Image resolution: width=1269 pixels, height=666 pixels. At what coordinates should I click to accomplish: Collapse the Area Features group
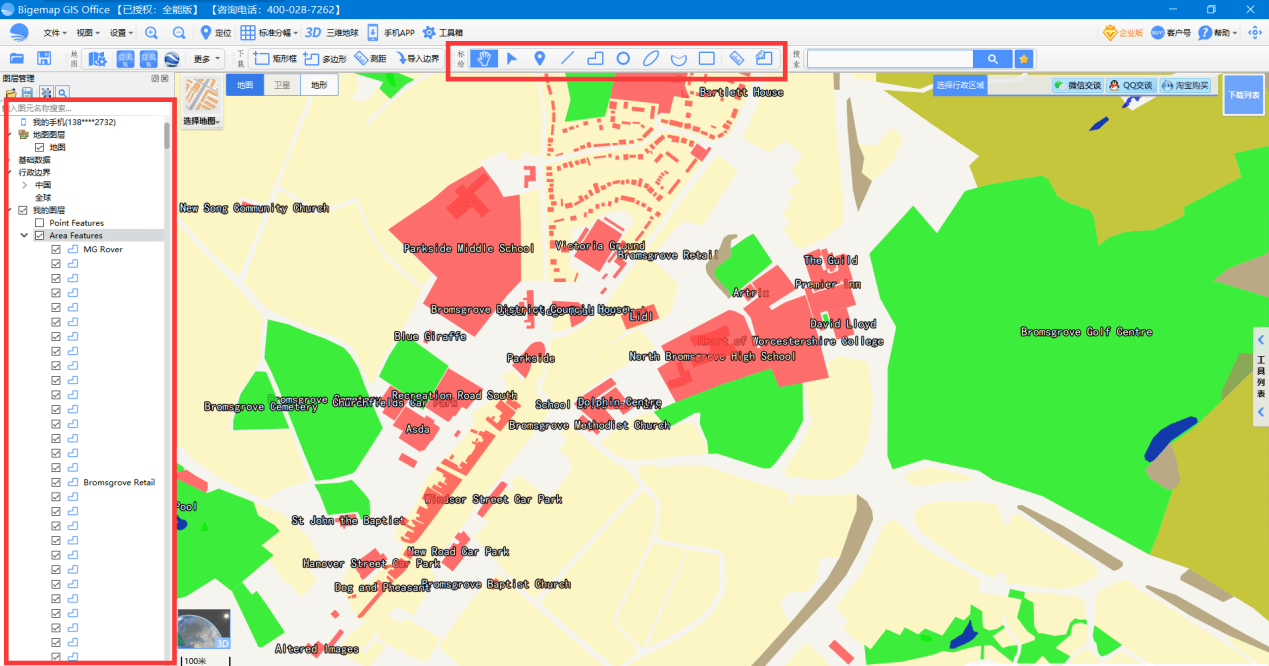click(24, 235)
